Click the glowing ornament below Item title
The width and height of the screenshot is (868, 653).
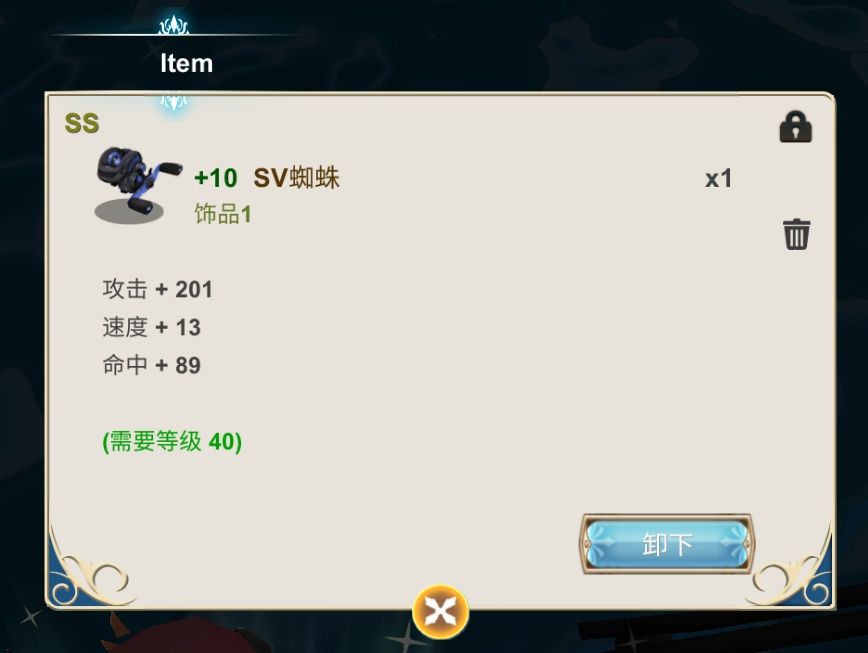click(174, 101)
